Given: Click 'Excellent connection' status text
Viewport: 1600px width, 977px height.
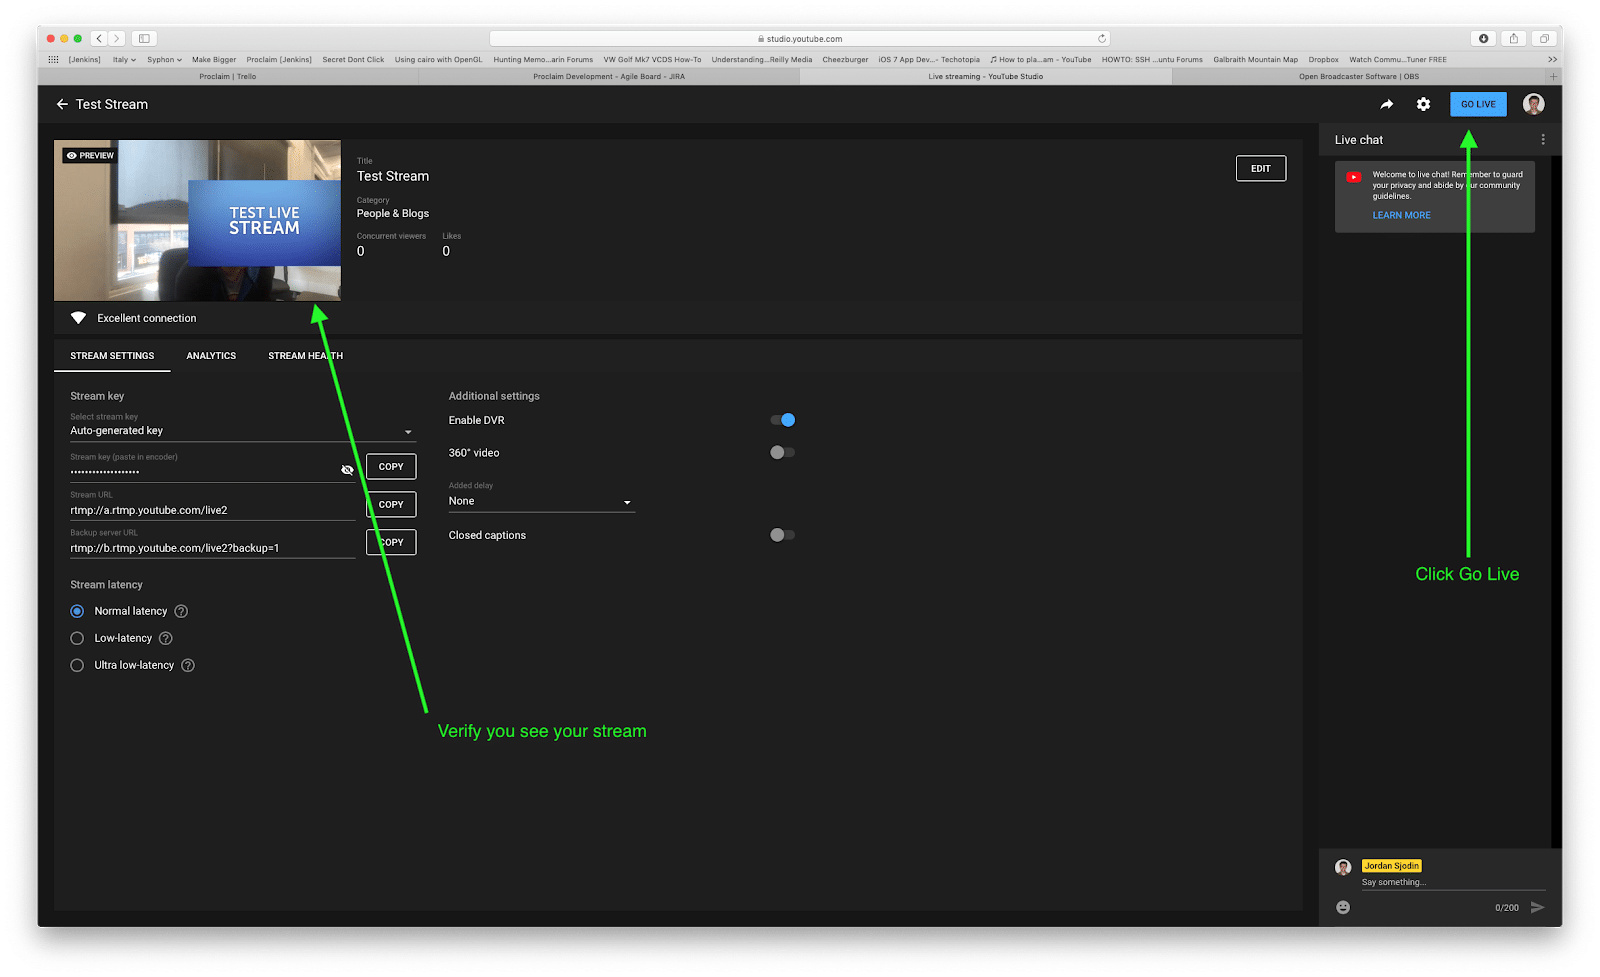Looking at the screenshot, I should click(147, 318).
